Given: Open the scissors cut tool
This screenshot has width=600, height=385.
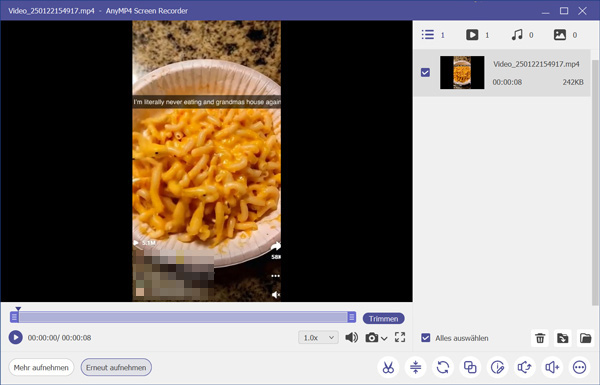Looking at the screenshot, I should click(388, 367).
